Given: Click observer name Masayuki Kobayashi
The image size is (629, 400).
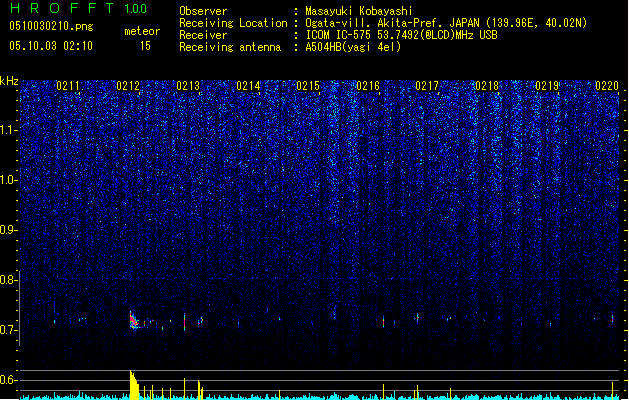Looking at the screenshot, I should [359, 11].
